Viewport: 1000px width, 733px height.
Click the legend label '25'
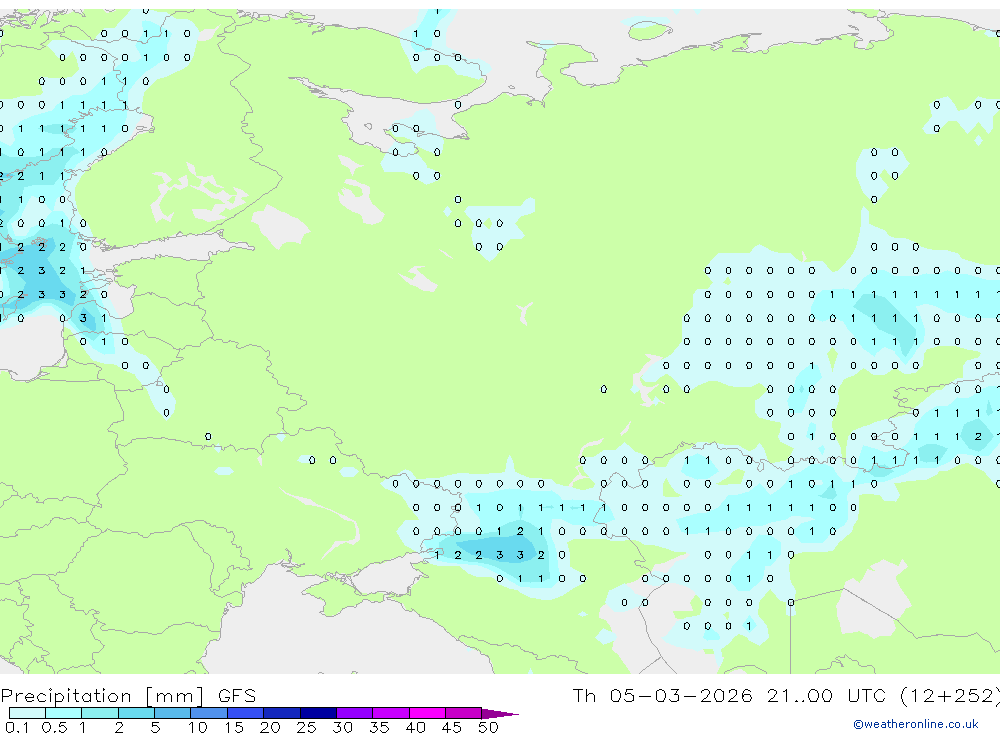306,727
